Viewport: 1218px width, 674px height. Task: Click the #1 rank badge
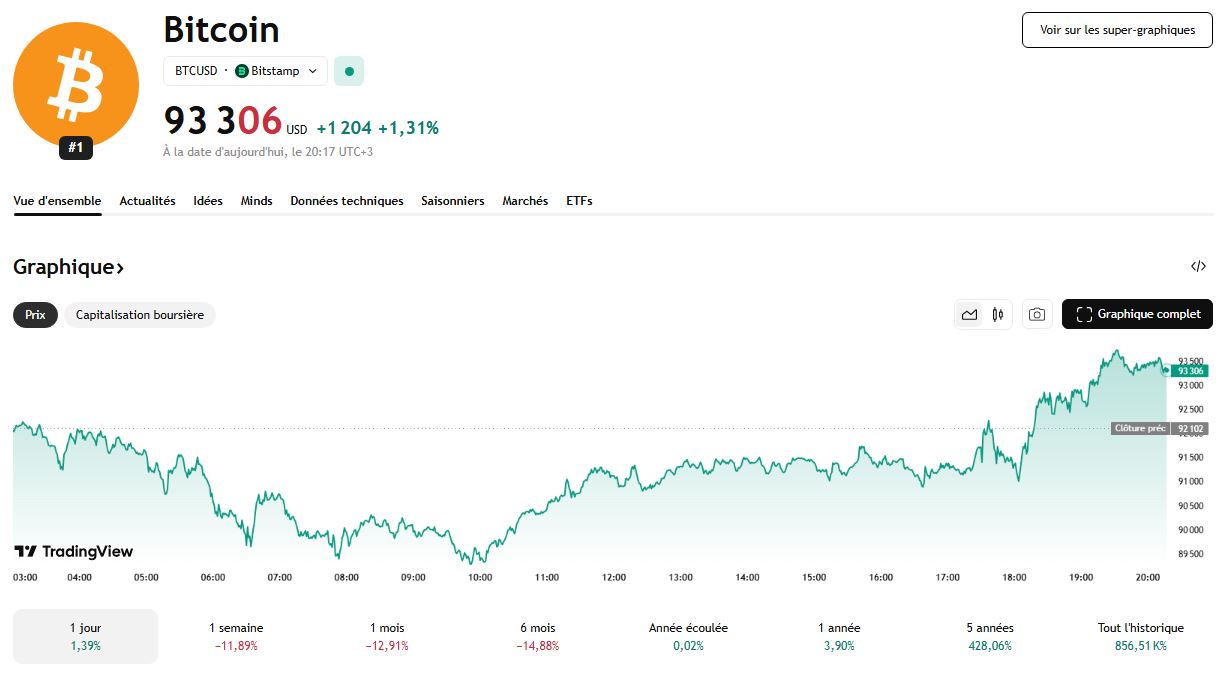[x=75, y=148]
